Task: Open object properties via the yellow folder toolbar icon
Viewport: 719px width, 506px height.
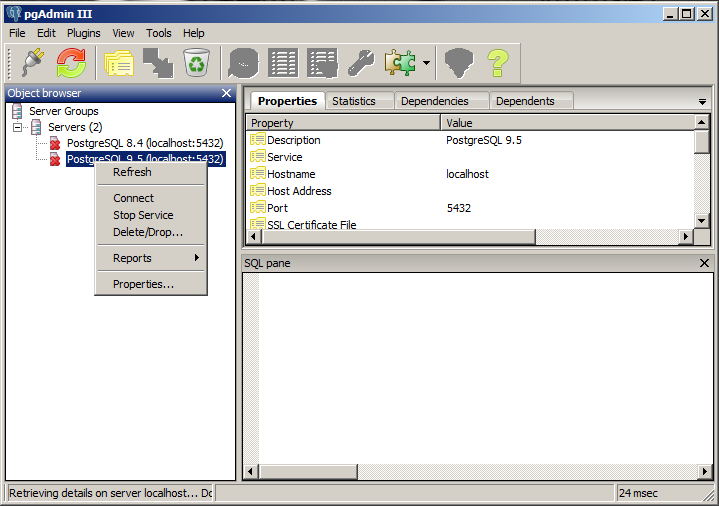Action: [119, 63]
